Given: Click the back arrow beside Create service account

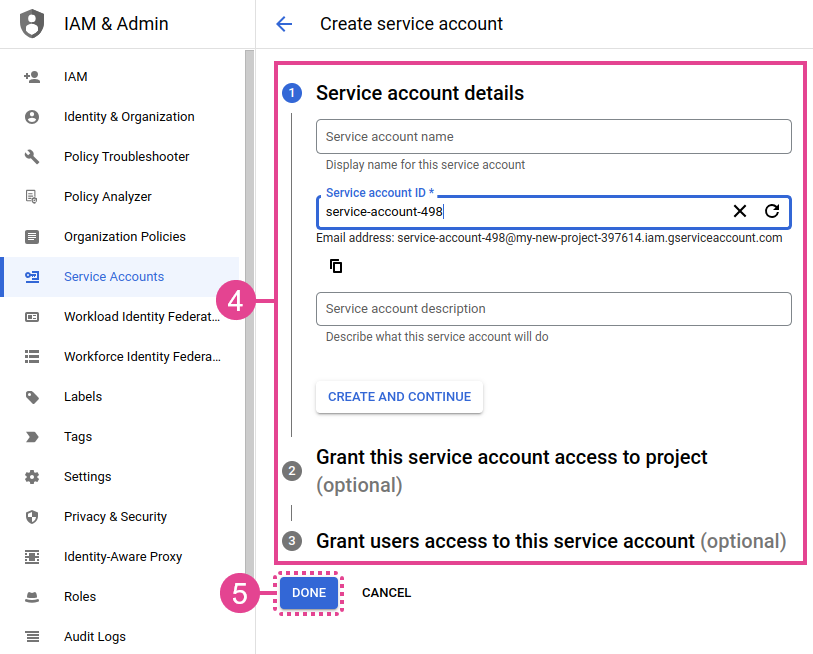Looking at the screenshot, I should tap(284, 24).
